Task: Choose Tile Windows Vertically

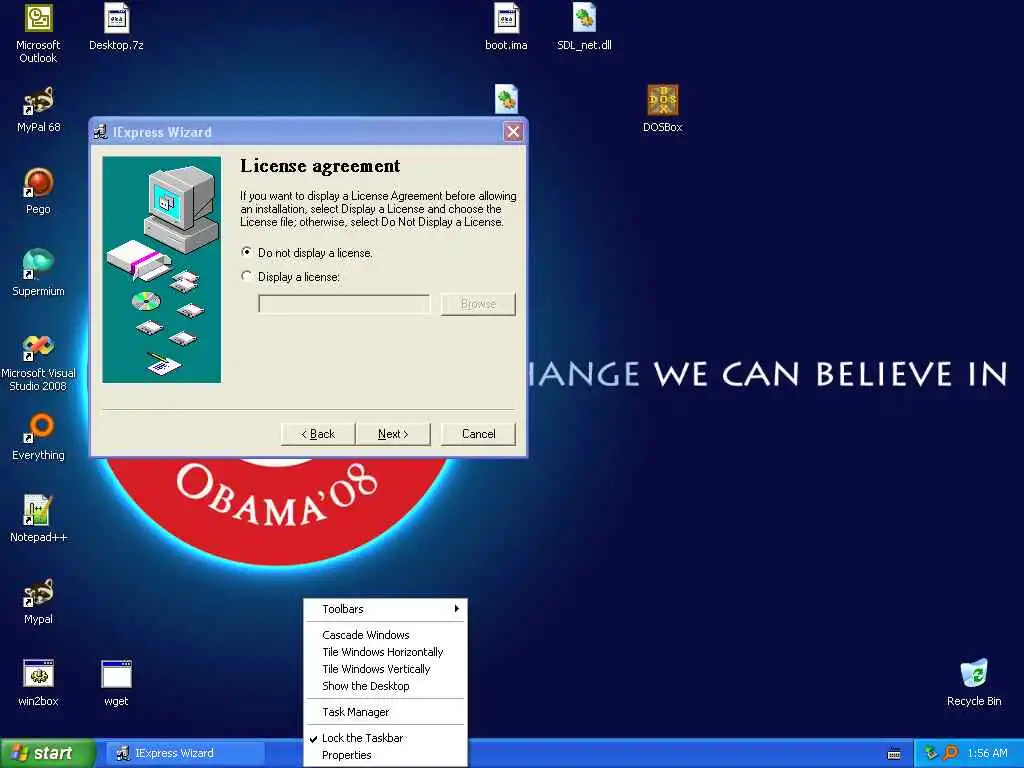Action: [386, 669]
